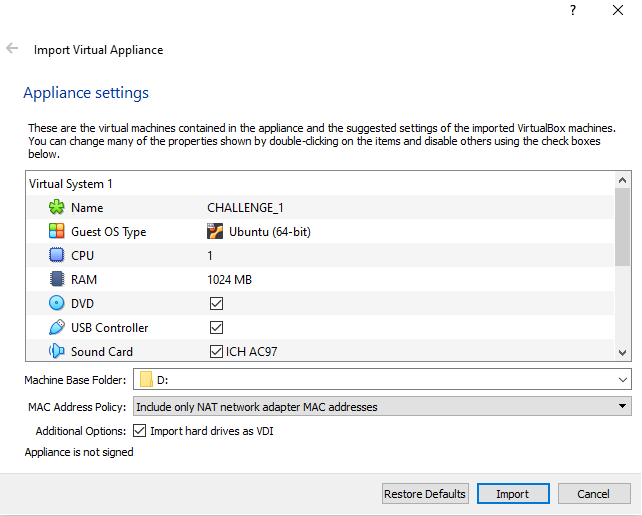Open the Machine Base Folder dropdown
642x516 pixels.
tap(623, 380)
